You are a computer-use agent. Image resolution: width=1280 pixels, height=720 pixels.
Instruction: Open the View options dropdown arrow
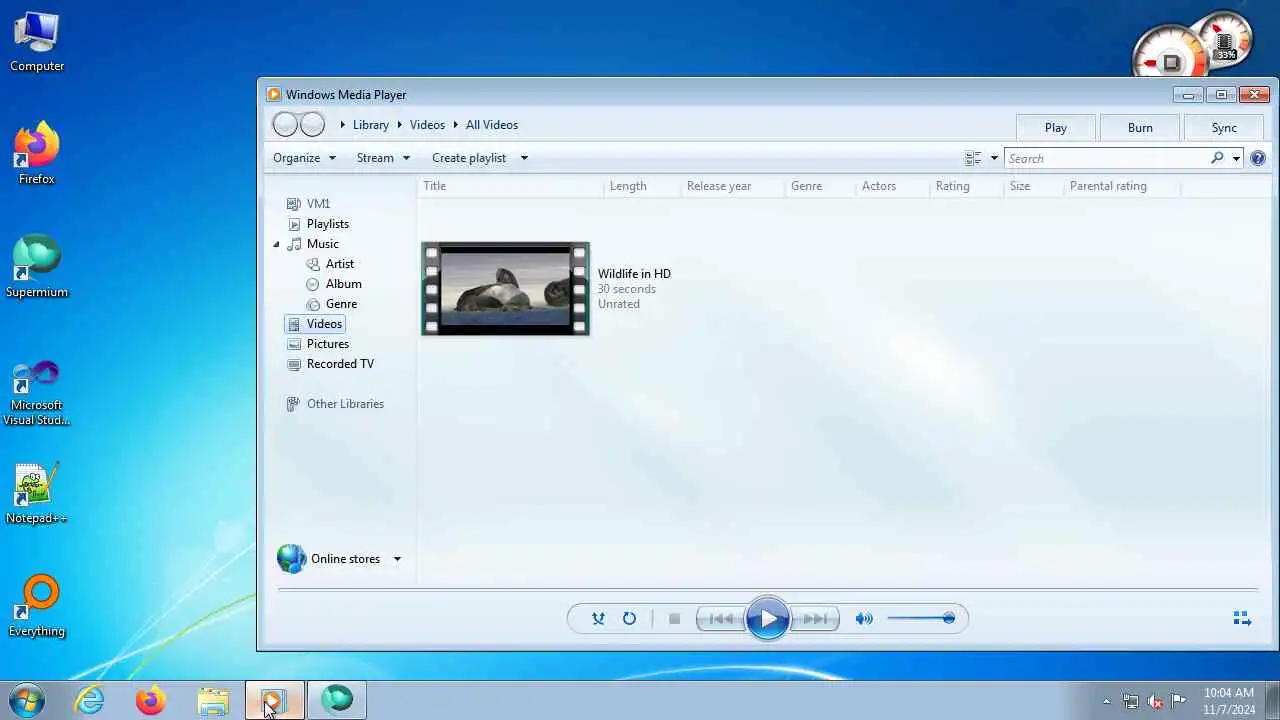point(994,158)
